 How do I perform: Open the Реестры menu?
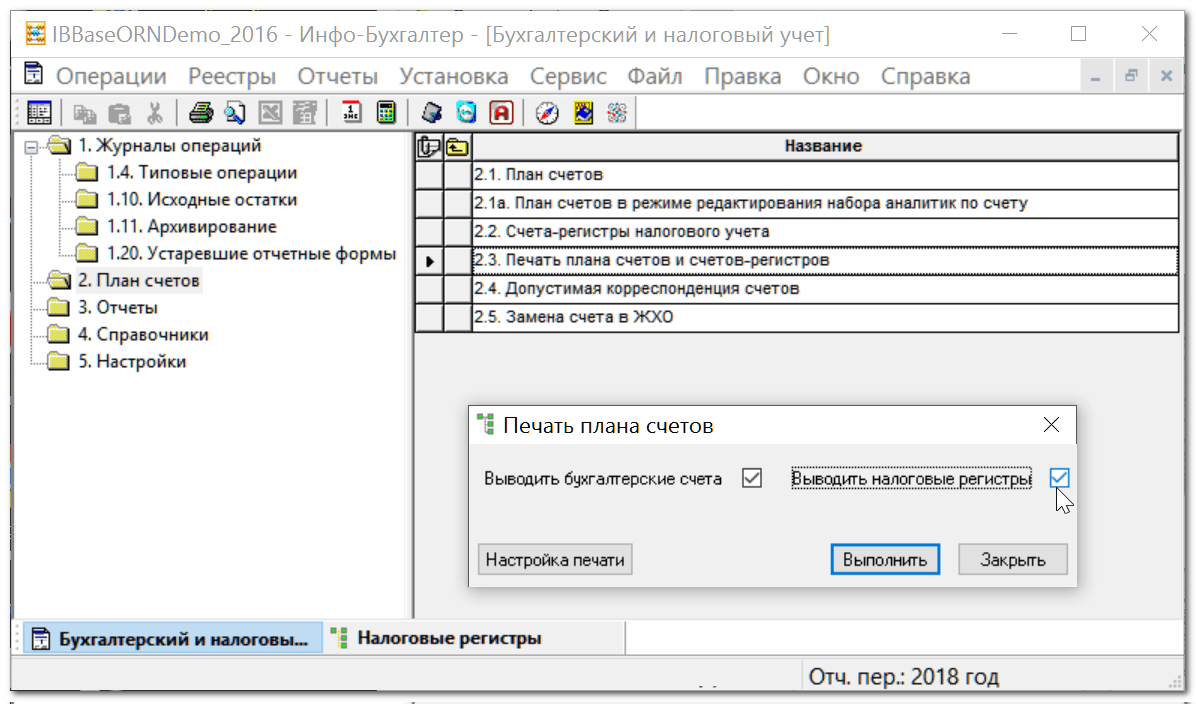pos(232,76)
